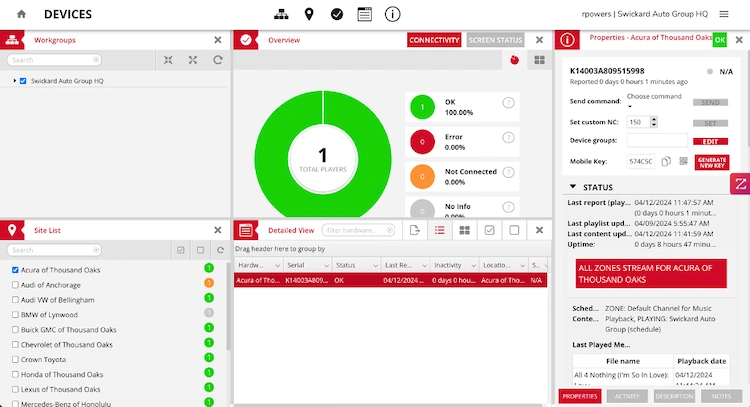Select the NOTES tab

(721, 396)
